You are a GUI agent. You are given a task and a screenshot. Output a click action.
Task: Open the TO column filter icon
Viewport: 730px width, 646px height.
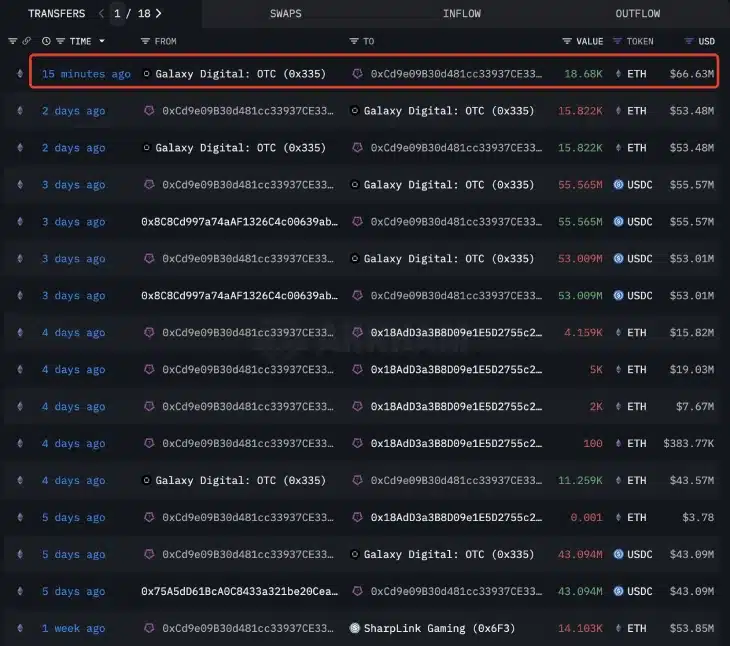(x=354, y=41)
